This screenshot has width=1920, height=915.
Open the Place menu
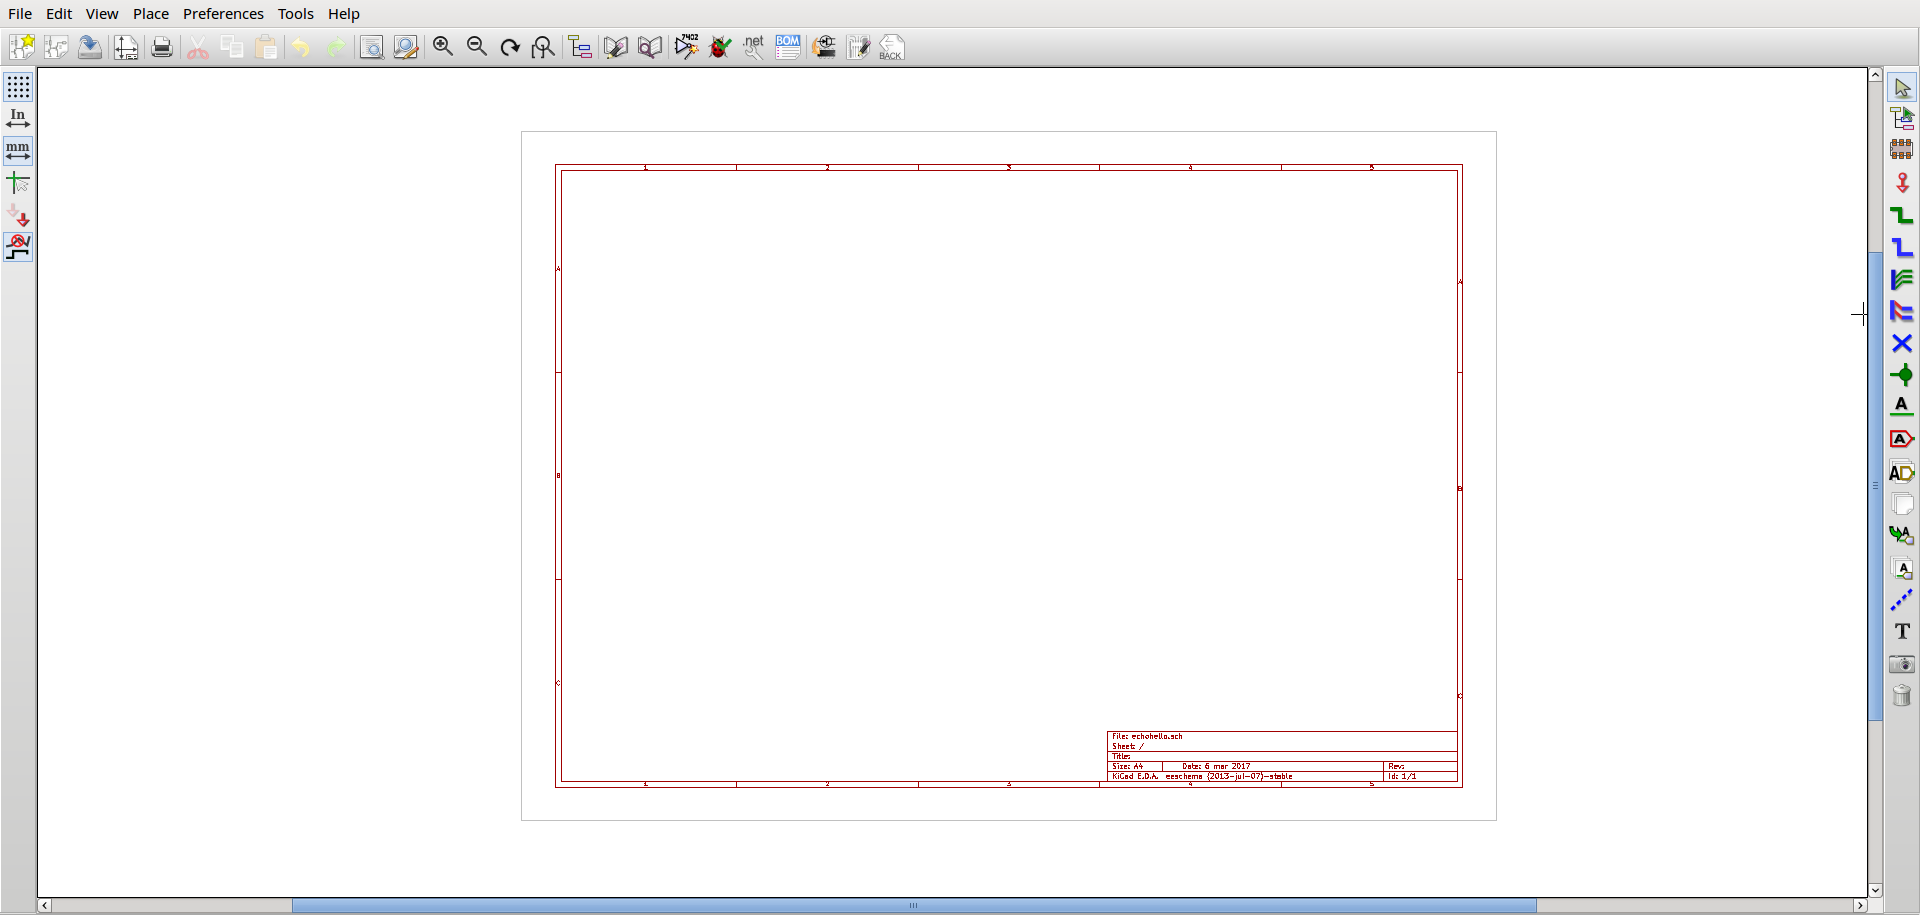click(151, 14)
